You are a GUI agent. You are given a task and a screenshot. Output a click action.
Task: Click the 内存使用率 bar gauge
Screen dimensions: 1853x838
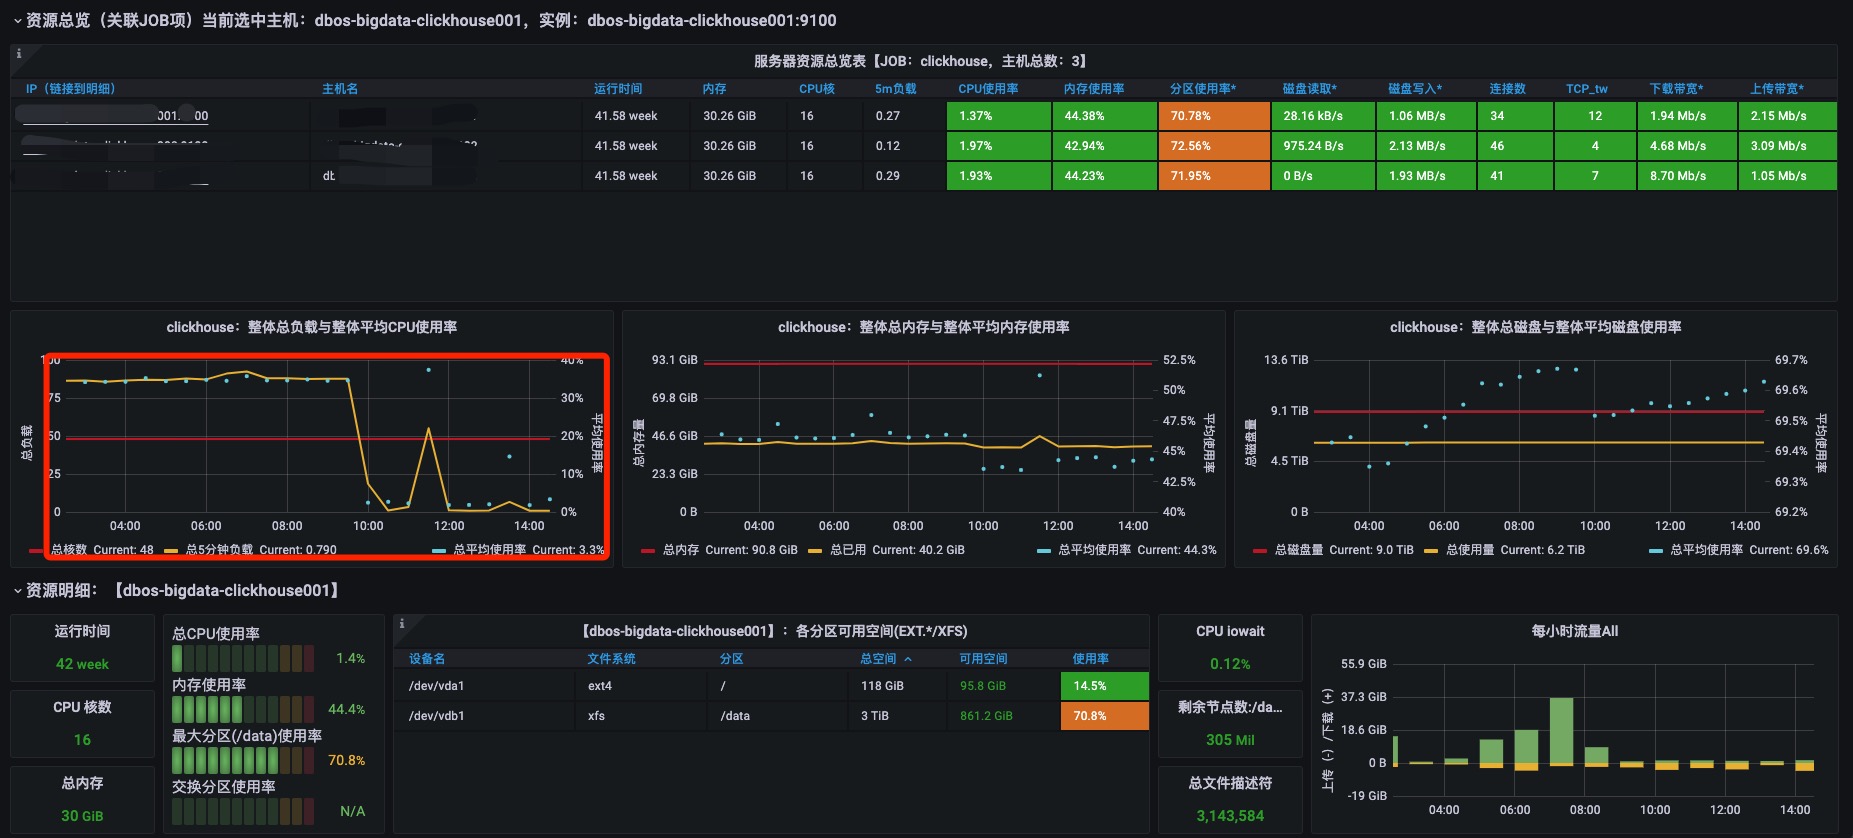pos(244,709)
